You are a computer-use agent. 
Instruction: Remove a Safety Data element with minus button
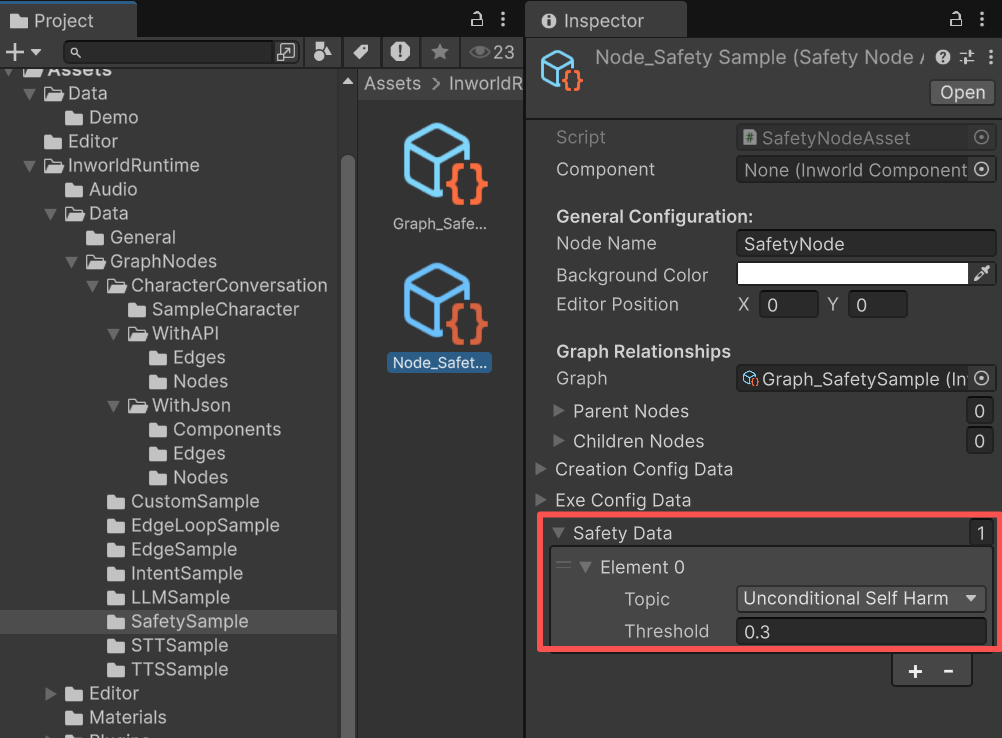tap(948, 671)
